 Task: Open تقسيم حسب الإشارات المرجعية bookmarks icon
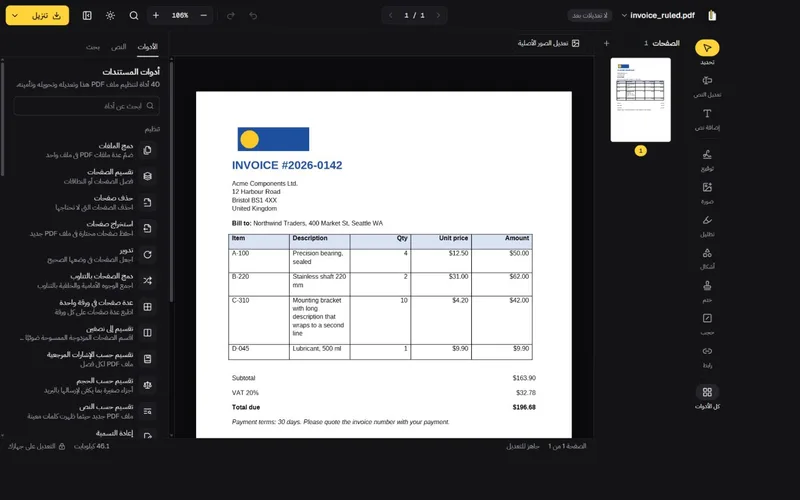147,359
